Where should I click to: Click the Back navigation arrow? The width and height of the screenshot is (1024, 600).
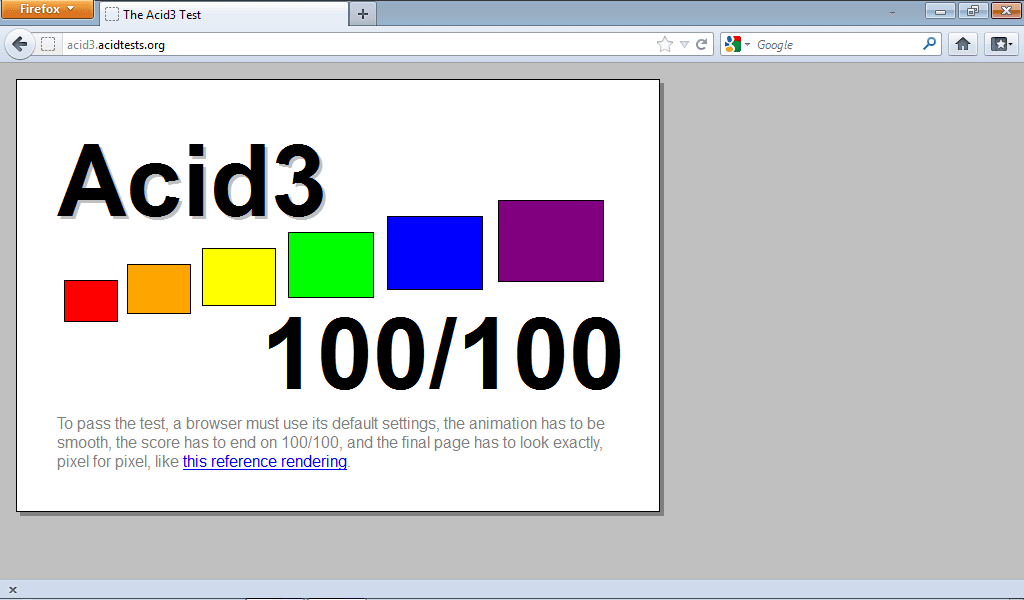(20, 44)
